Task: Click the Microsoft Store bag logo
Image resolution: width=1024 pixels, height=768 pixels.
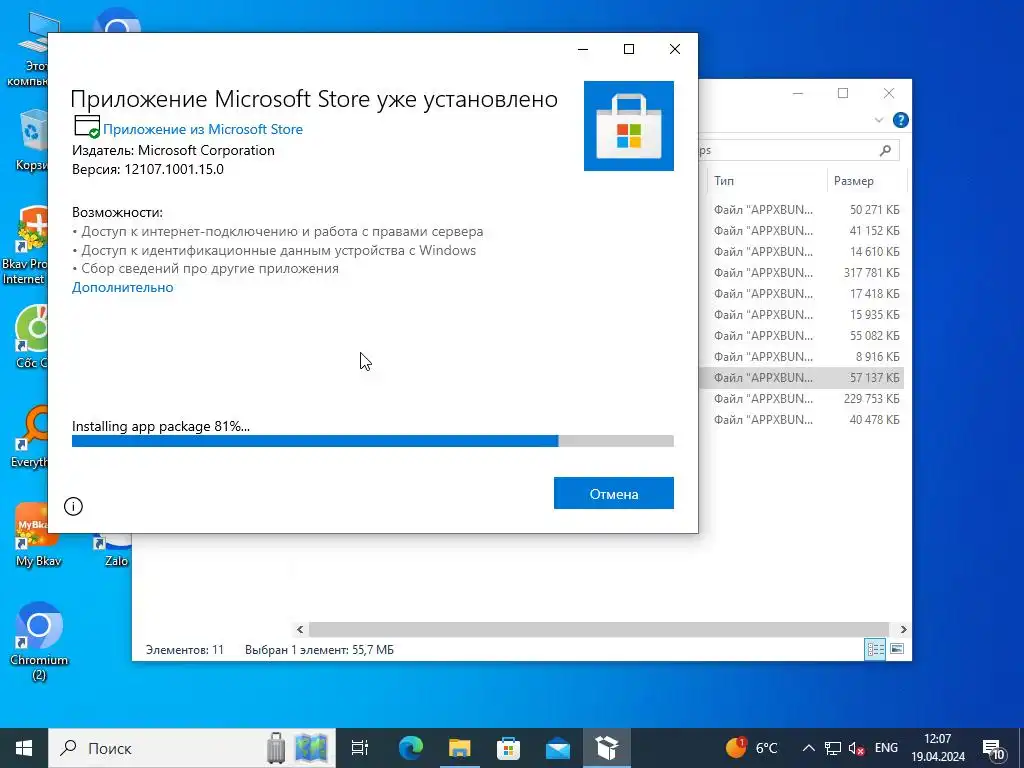Action: (628, 125)
